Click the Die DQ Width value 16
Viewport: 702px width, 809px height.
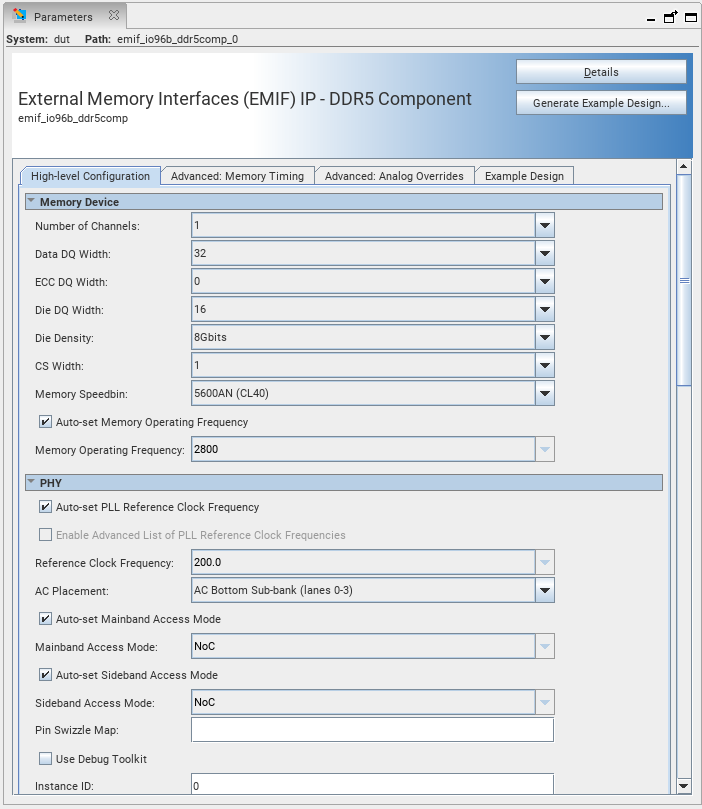200,310
